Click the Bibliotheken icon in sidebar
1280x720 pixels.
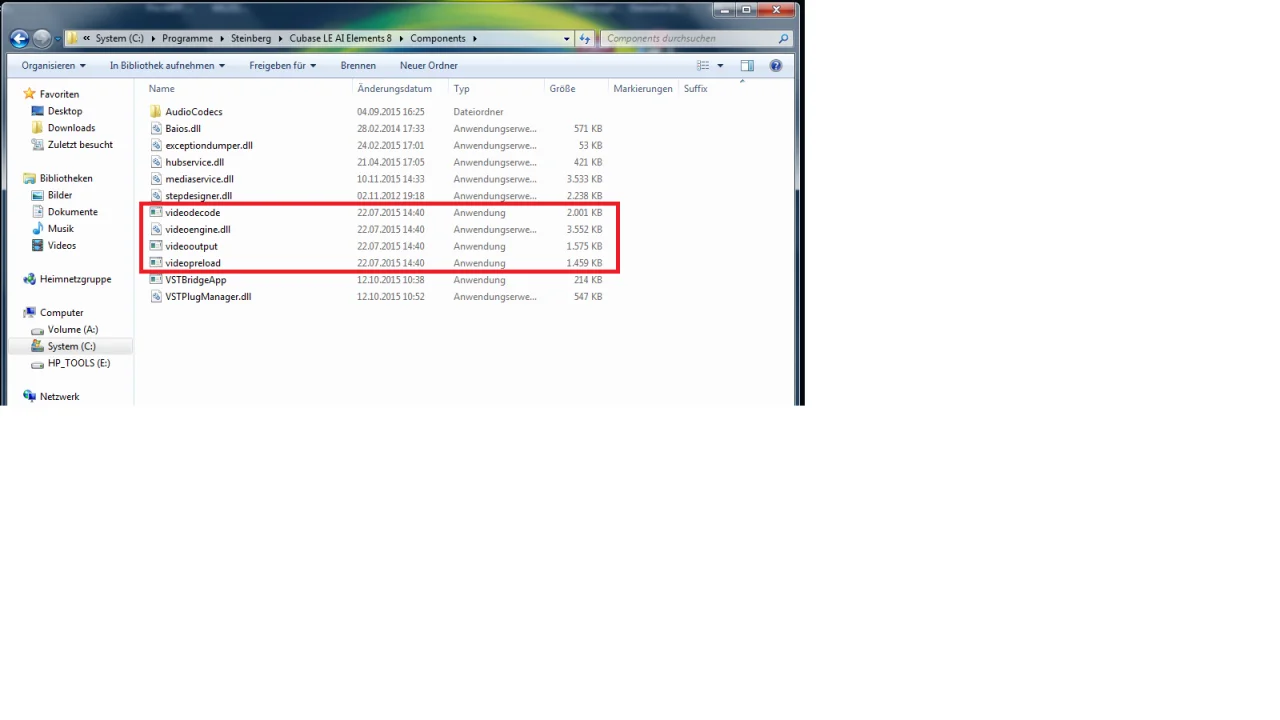29,178
